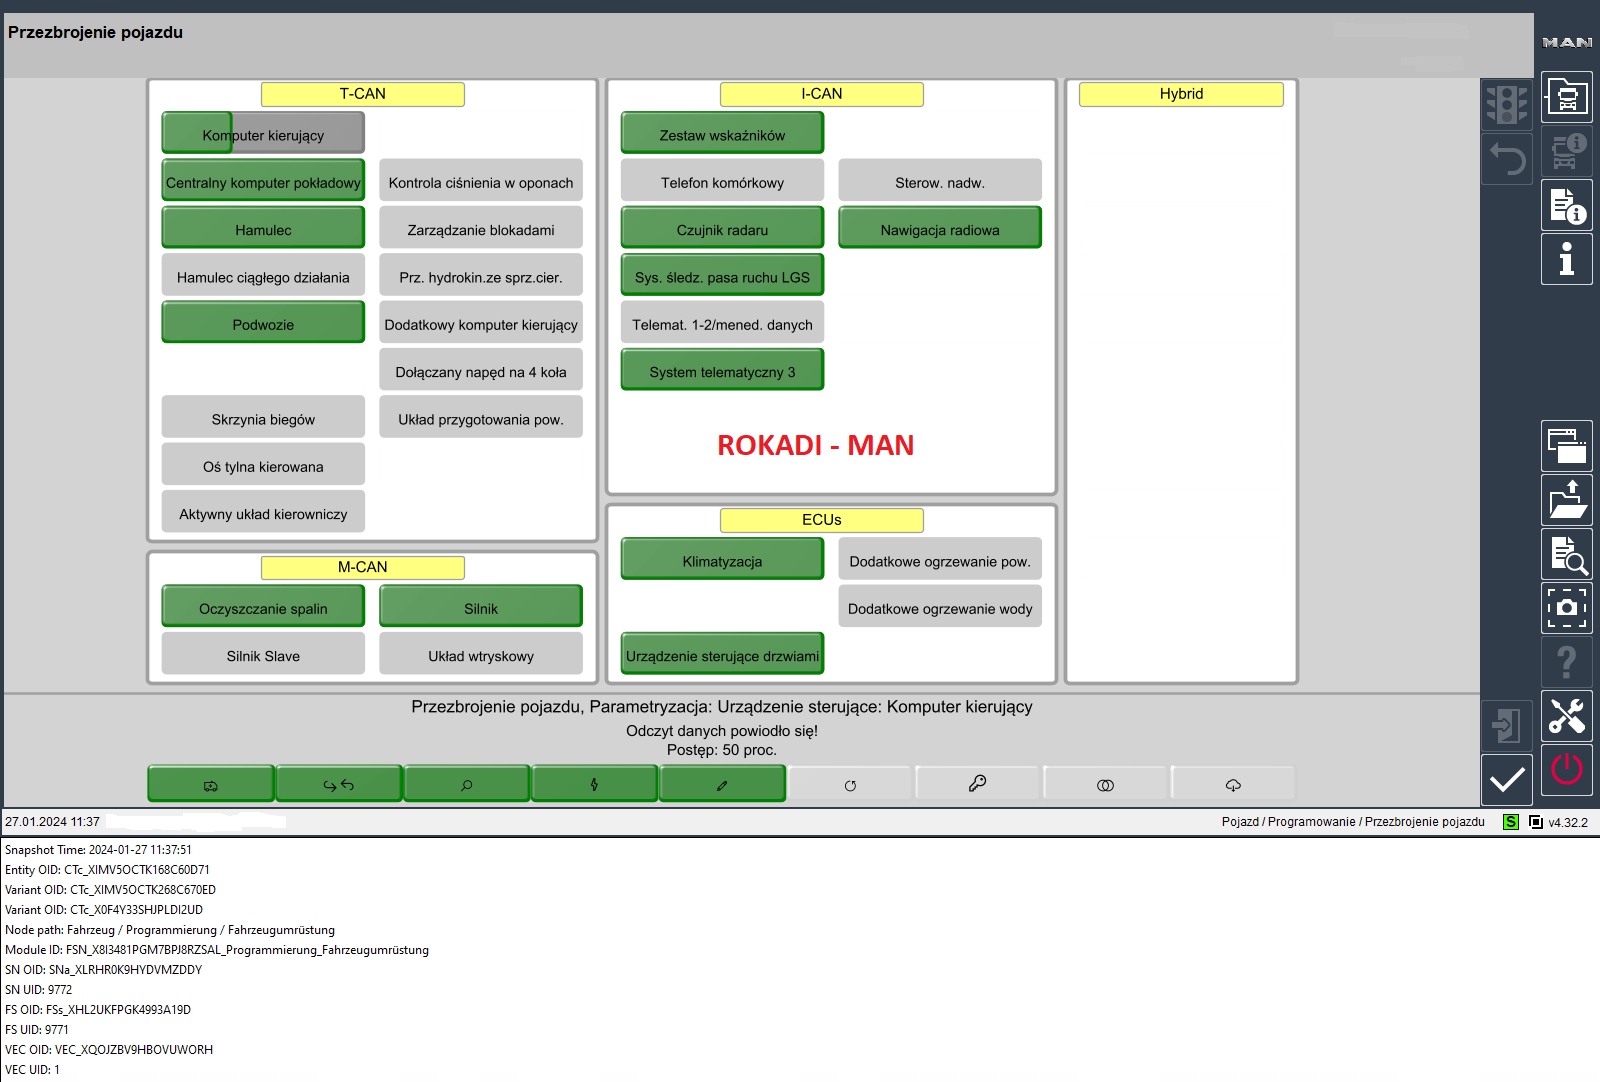Click the red power button icon
The image size is (1600, 1082).
click(1566, 770)
